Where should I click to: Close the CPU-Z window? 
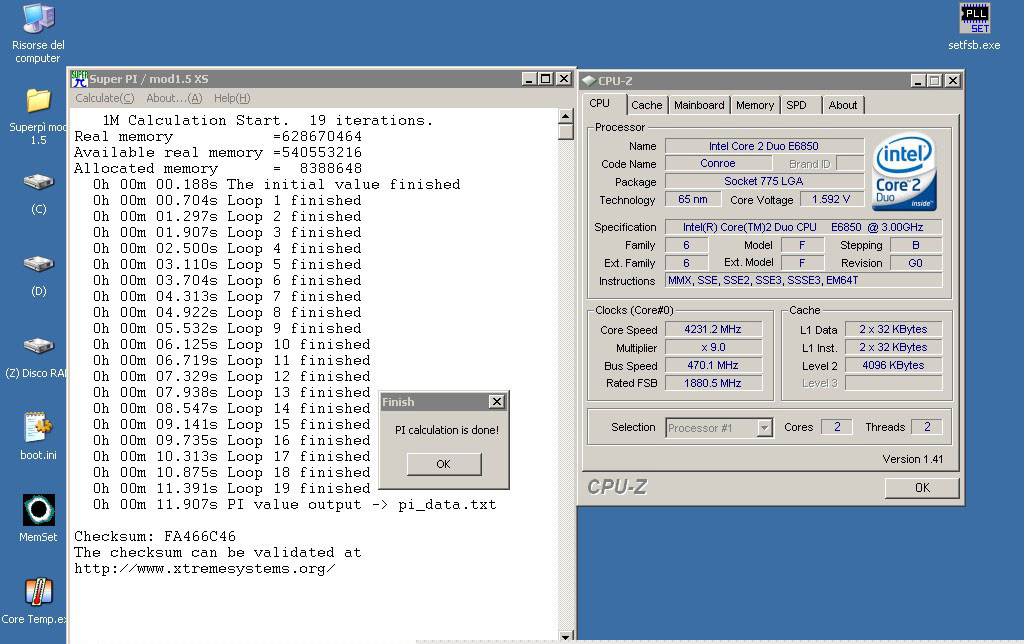953,80
